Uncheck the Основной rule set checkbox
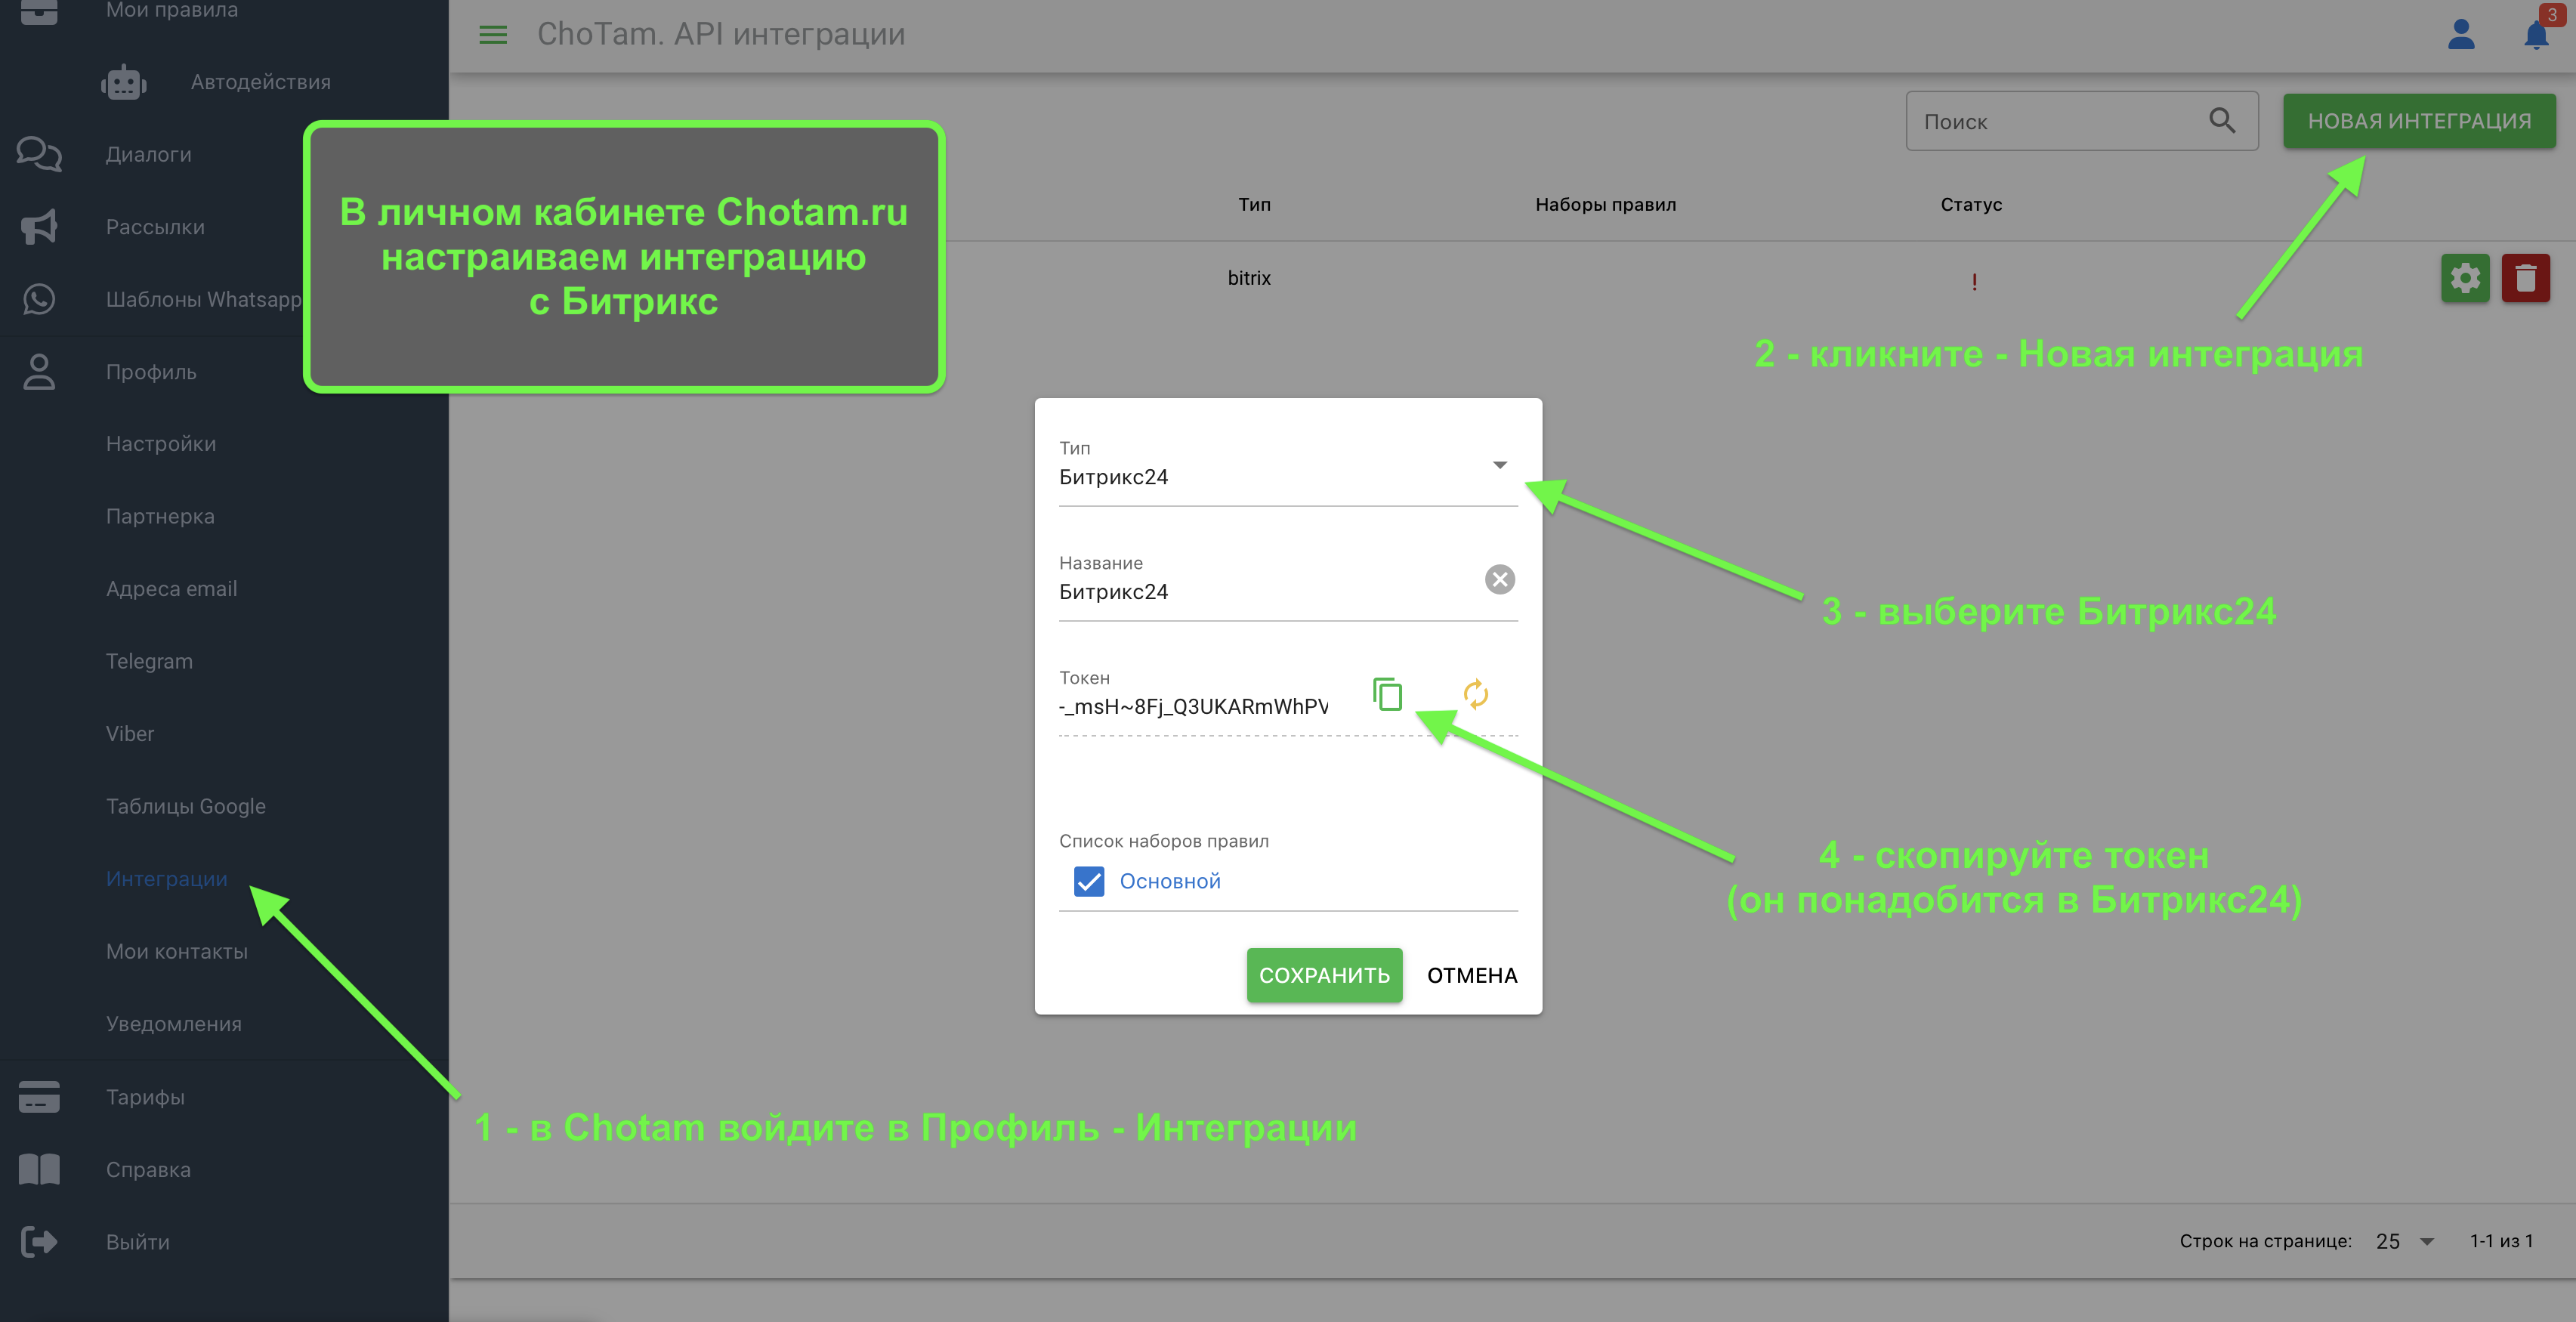Screen dimensions: 2576x1322 [x=1088, y=881]
